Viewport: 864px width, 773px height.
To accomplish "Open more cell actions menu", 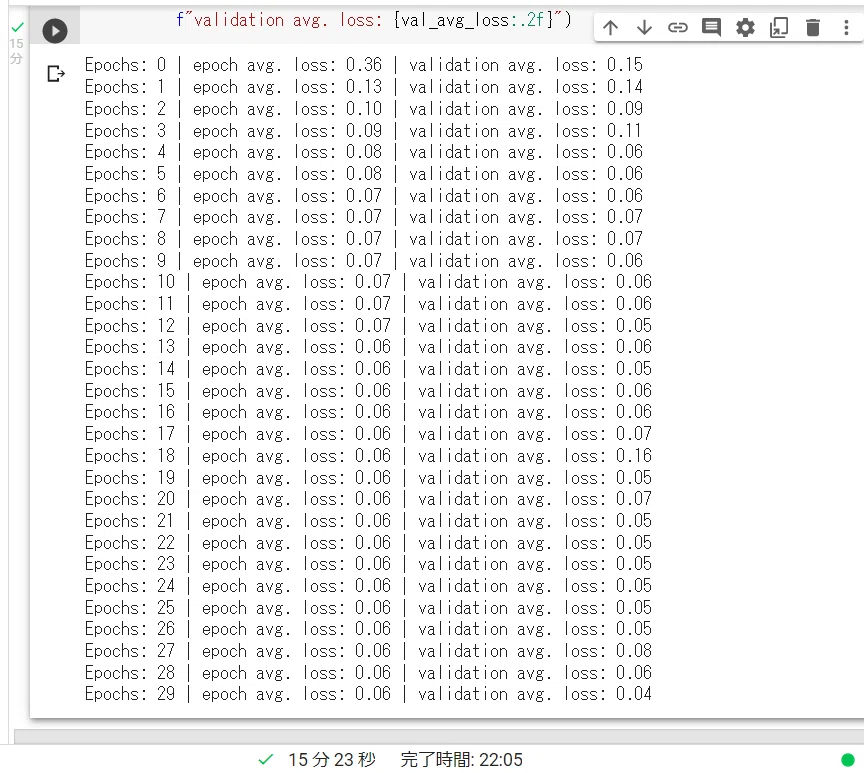I will tap(846, 27).
